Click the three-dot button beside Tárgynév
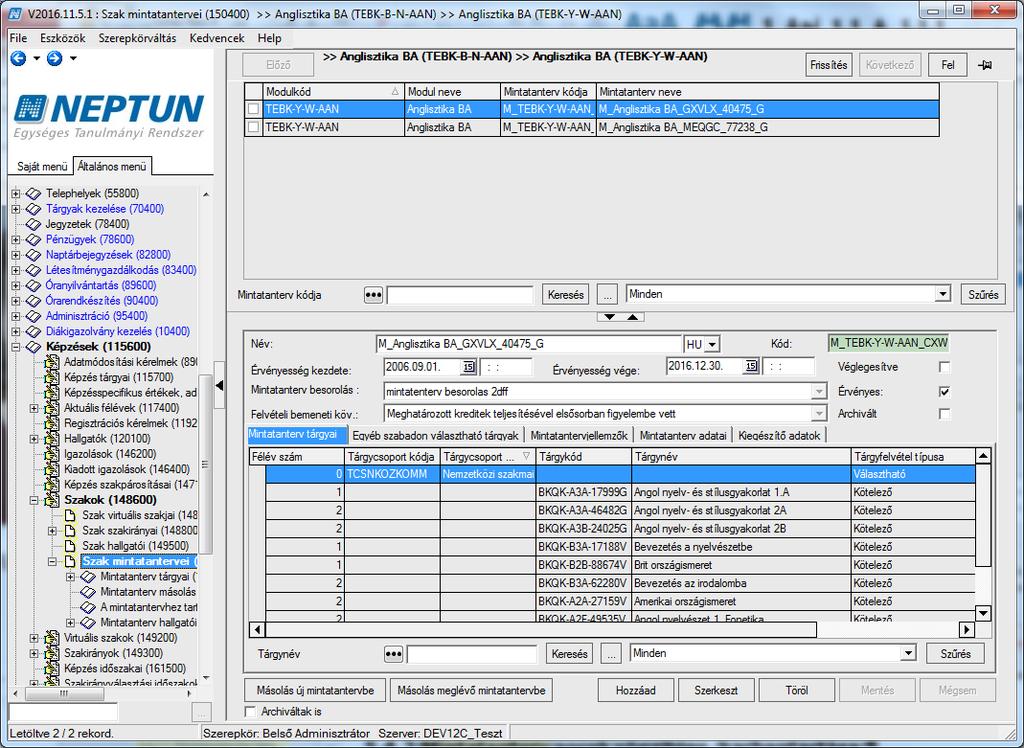 [393, 654]
